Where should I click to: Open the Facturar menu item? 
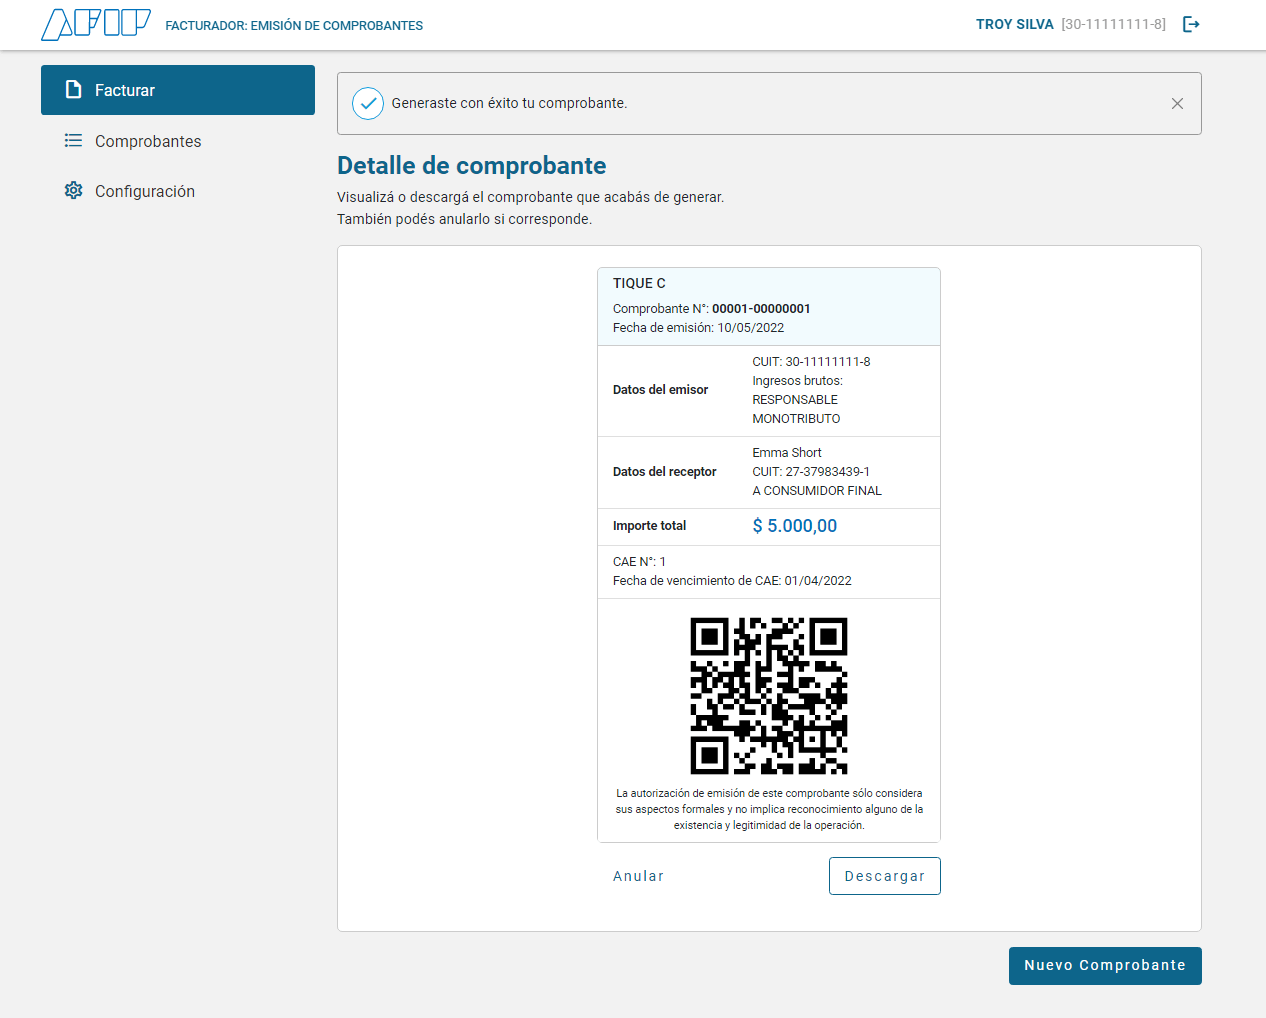pos(178,90)
